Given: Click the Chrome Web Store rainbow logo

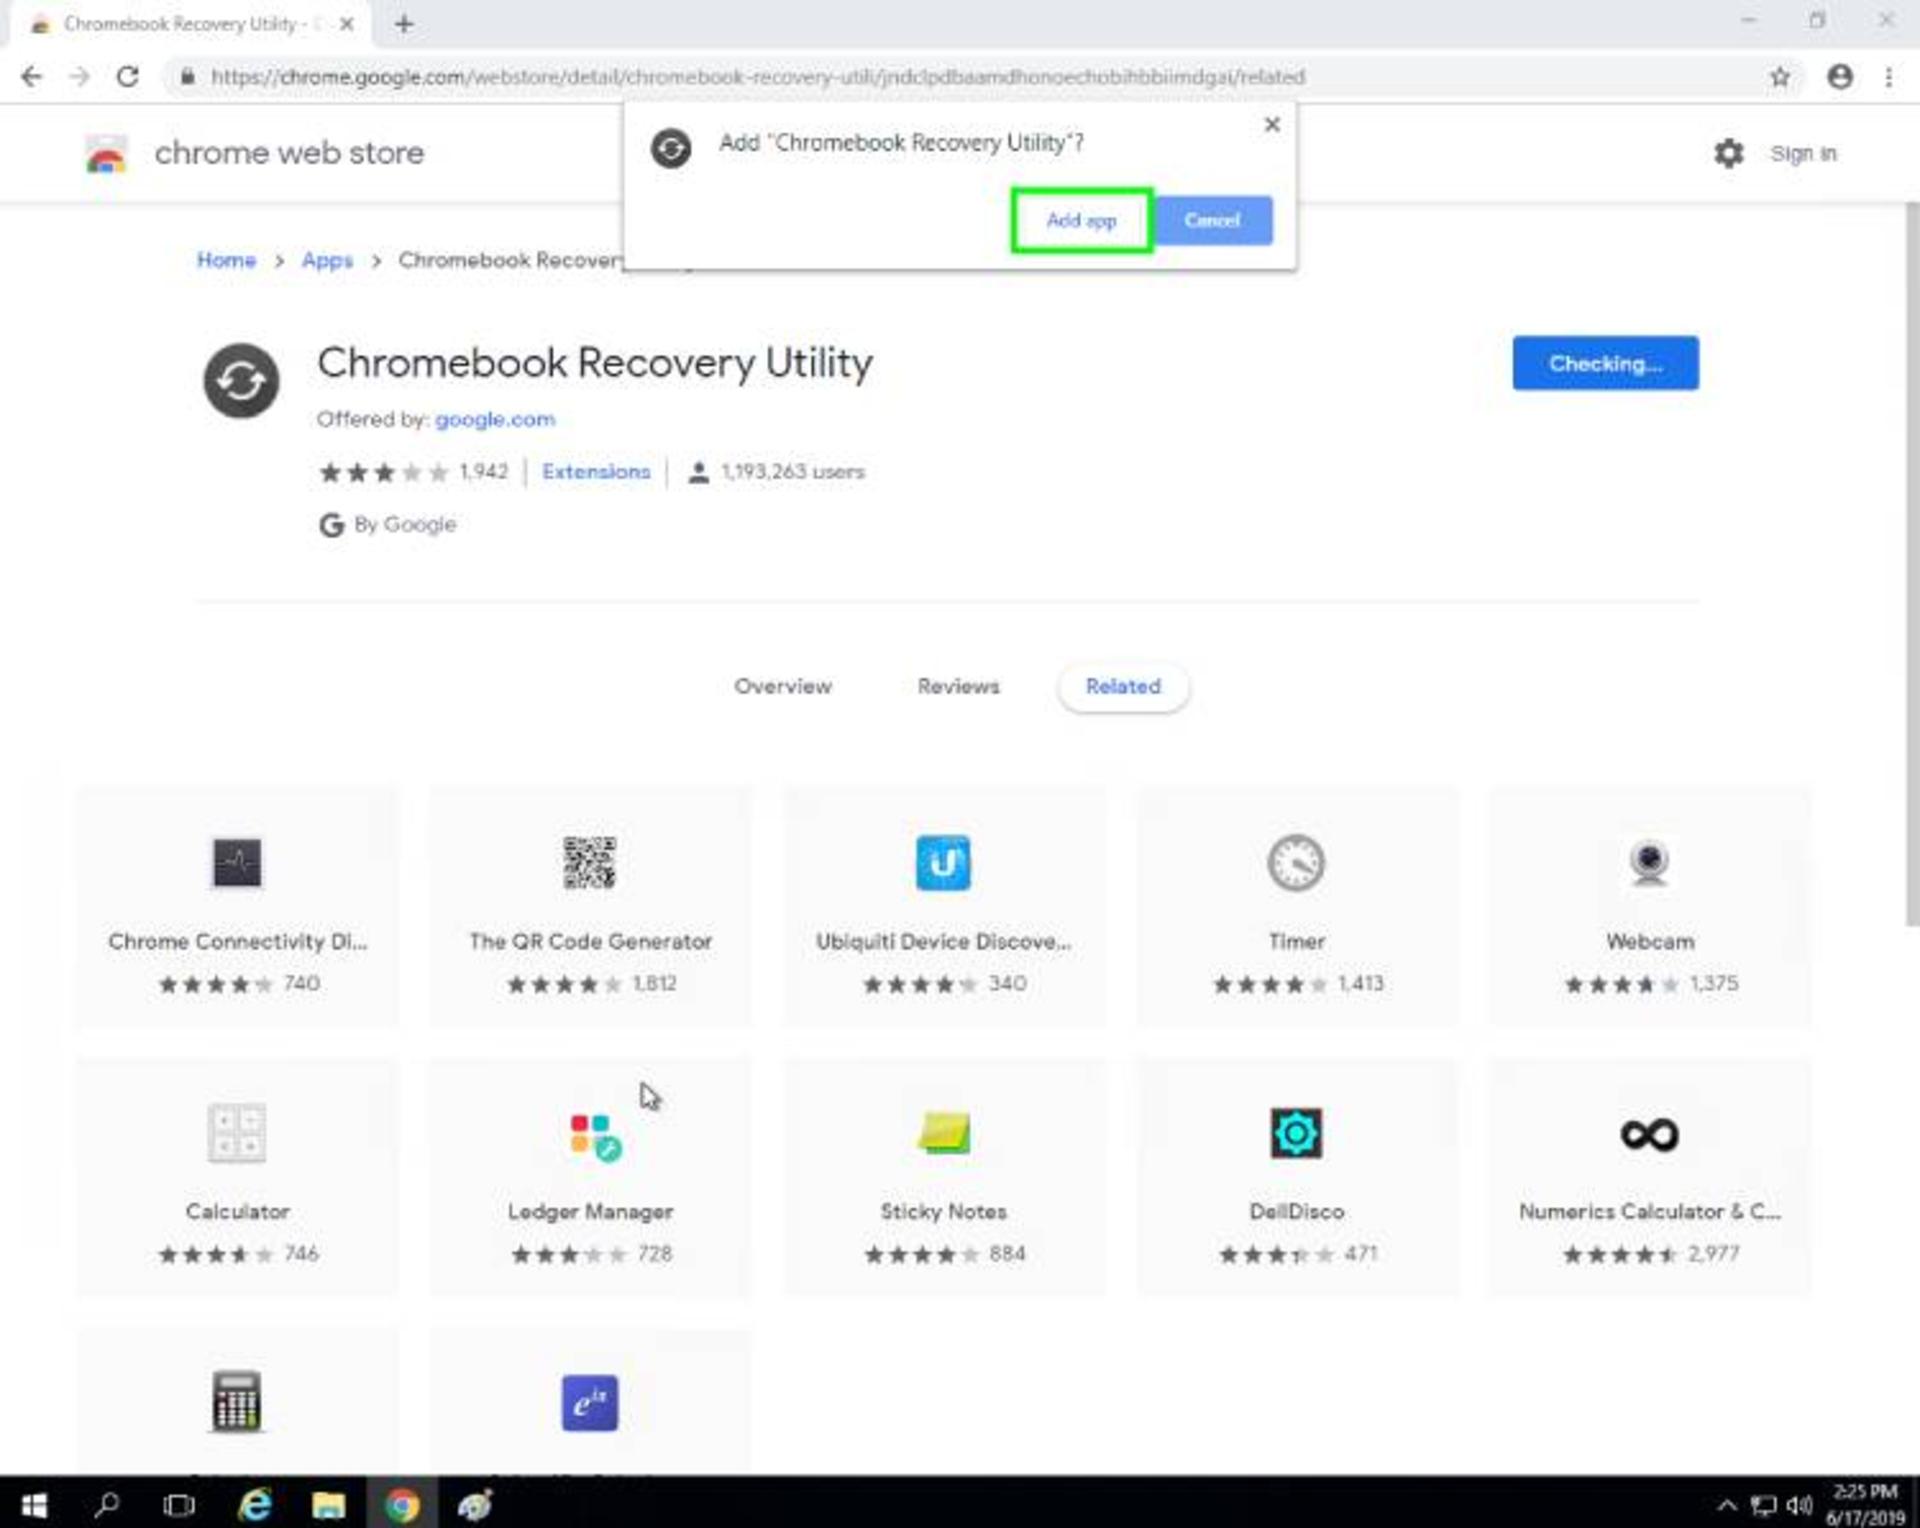Looking at the screenshot, I should coord(106,153).
